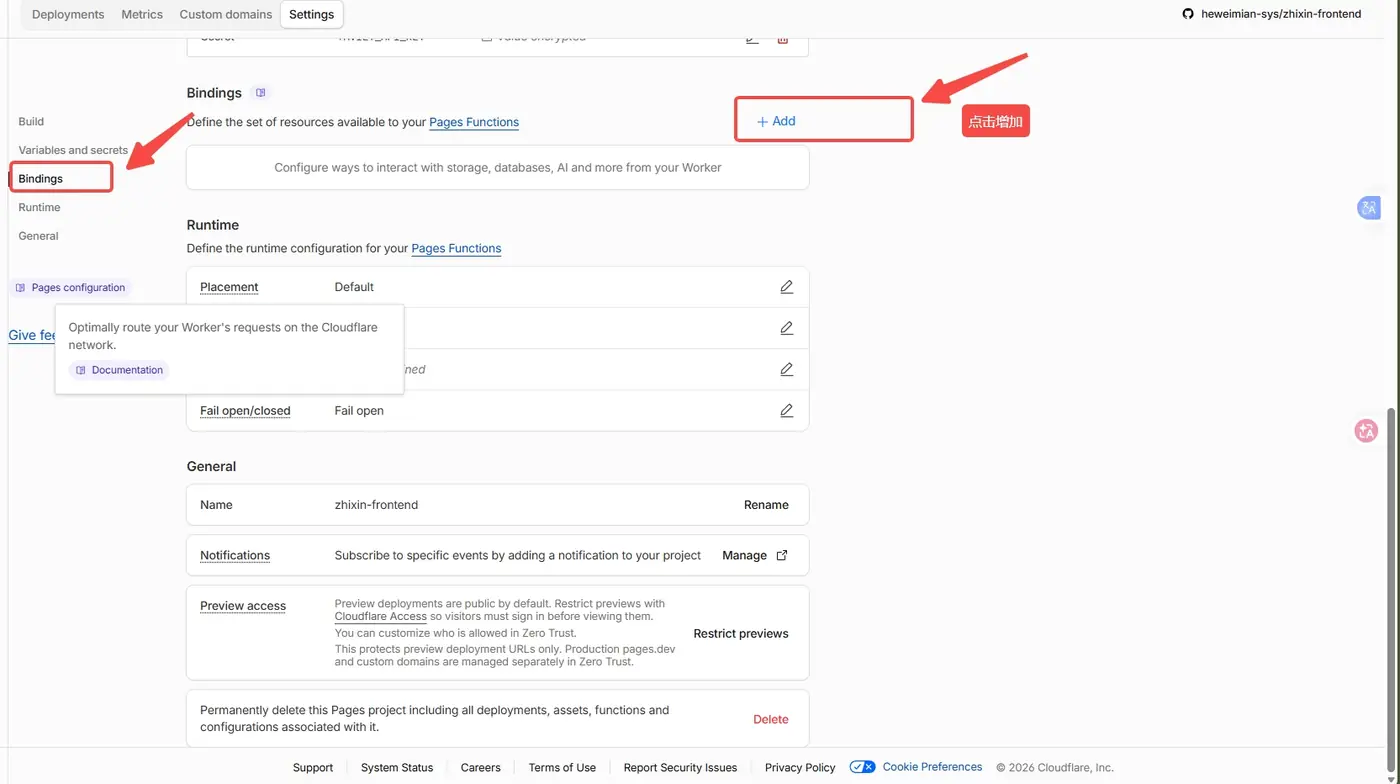Add a new binding with the Add button
Viewport: 1400px width, 784px height.
coord(776,121)
